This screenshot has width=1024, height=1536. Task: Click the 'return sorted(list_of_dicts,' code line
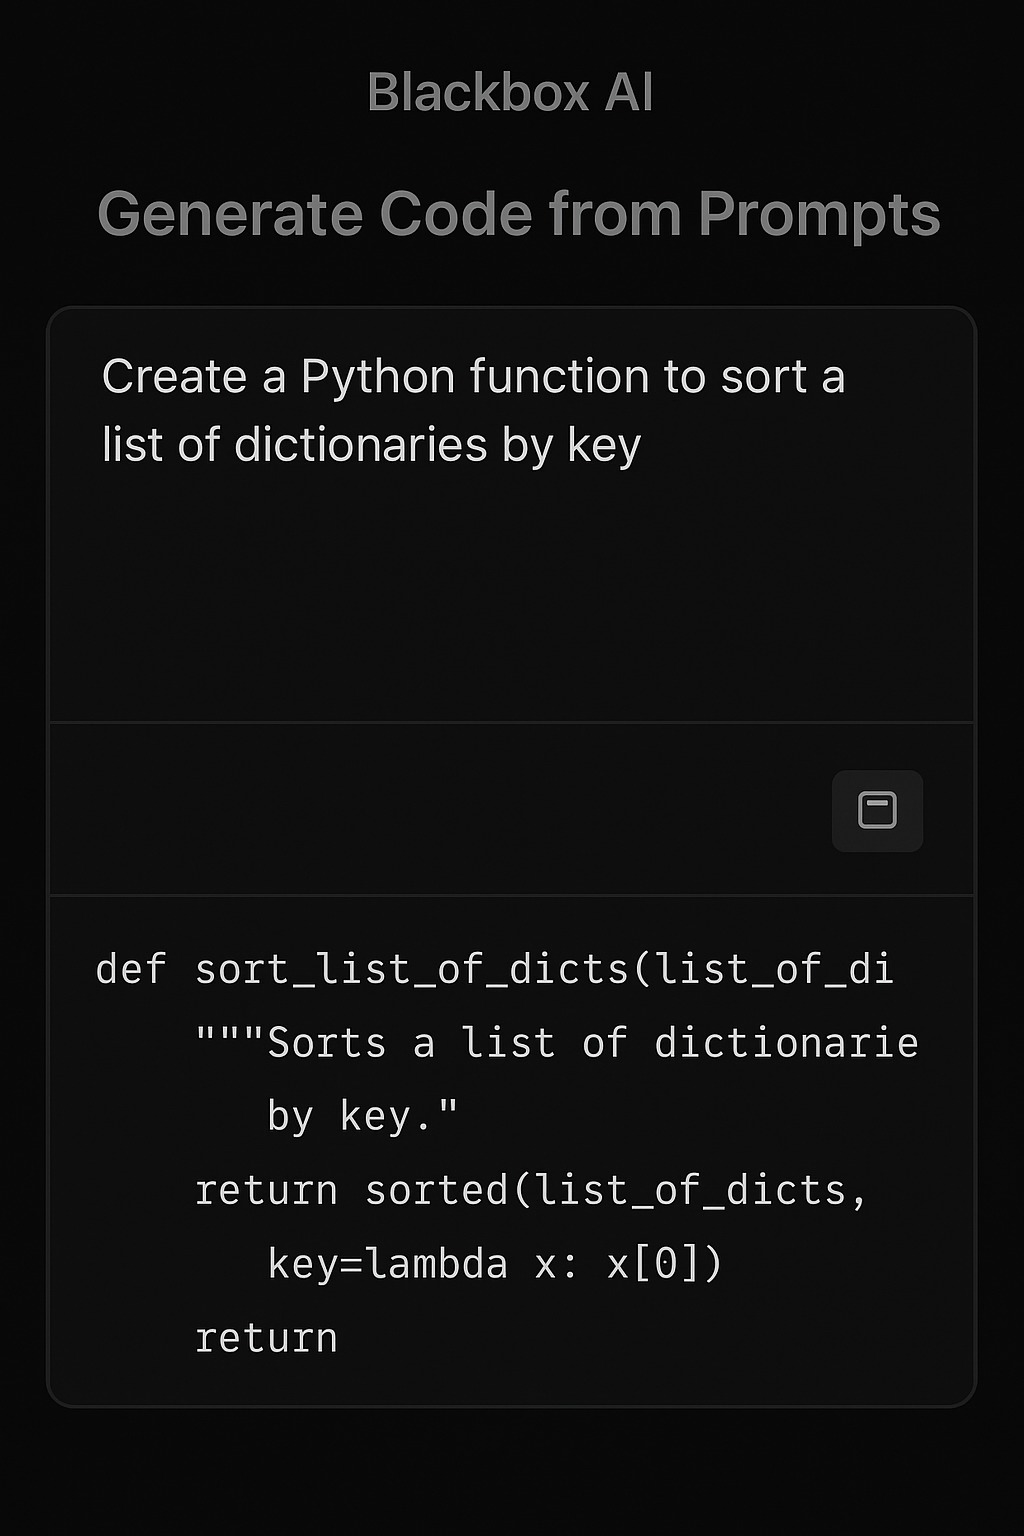point(530,1190)
